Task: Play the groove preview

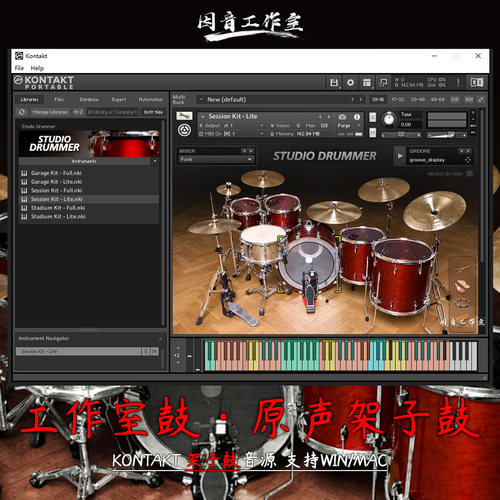Action: coord(400,156)
